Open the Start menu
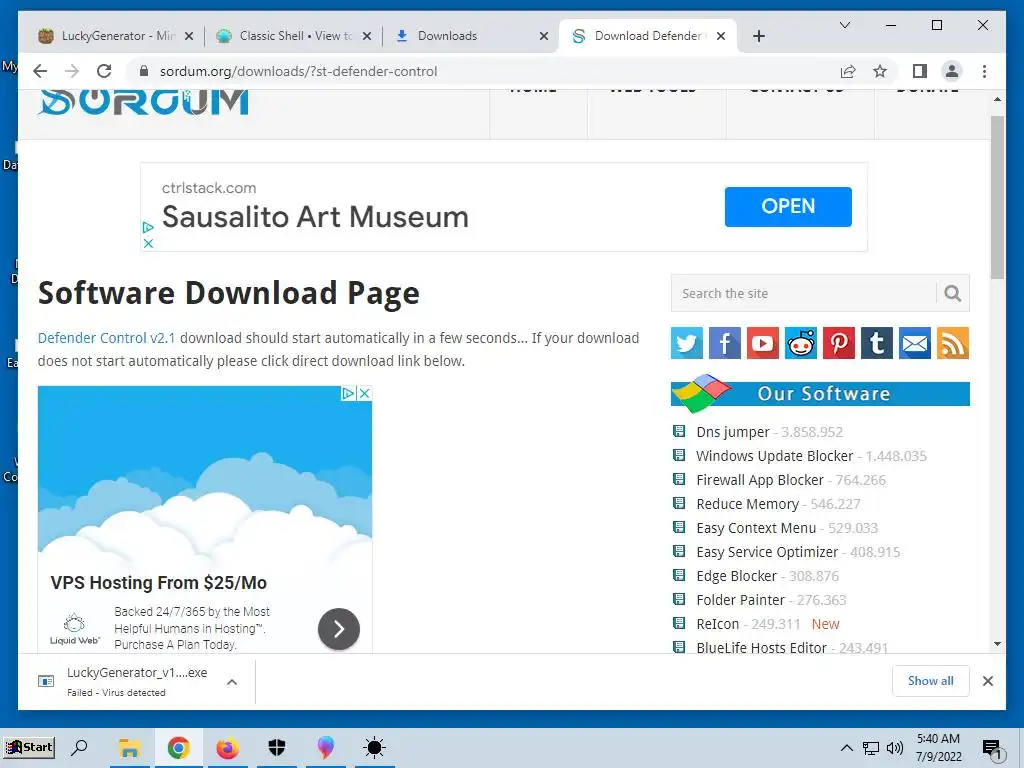This screenshot has height=768, width=1024. click(29, 747)
